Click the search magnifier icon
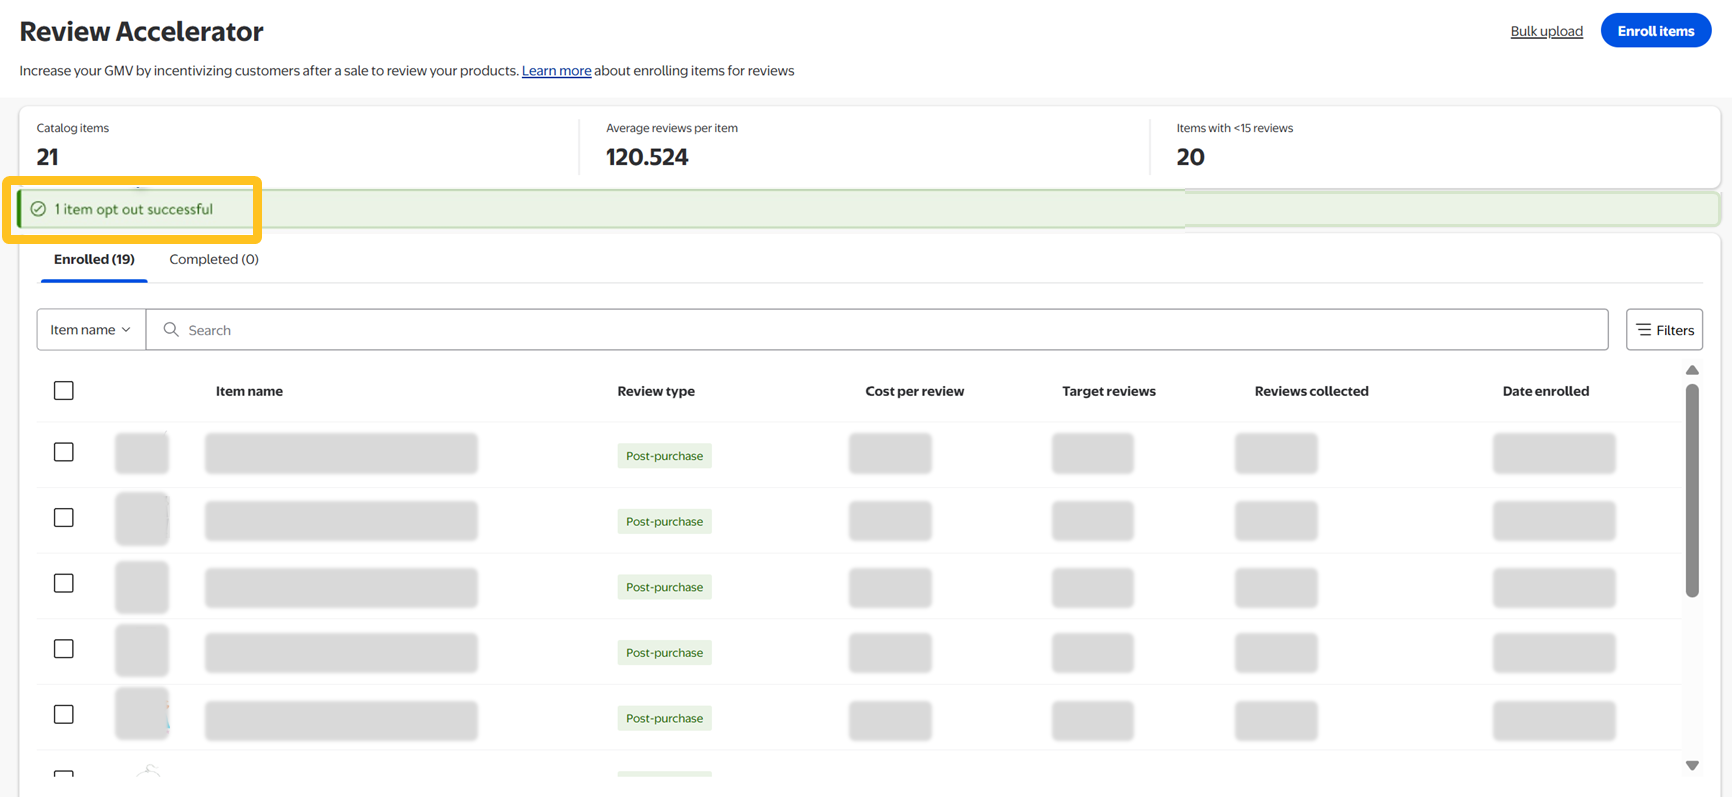 [171, 330]
